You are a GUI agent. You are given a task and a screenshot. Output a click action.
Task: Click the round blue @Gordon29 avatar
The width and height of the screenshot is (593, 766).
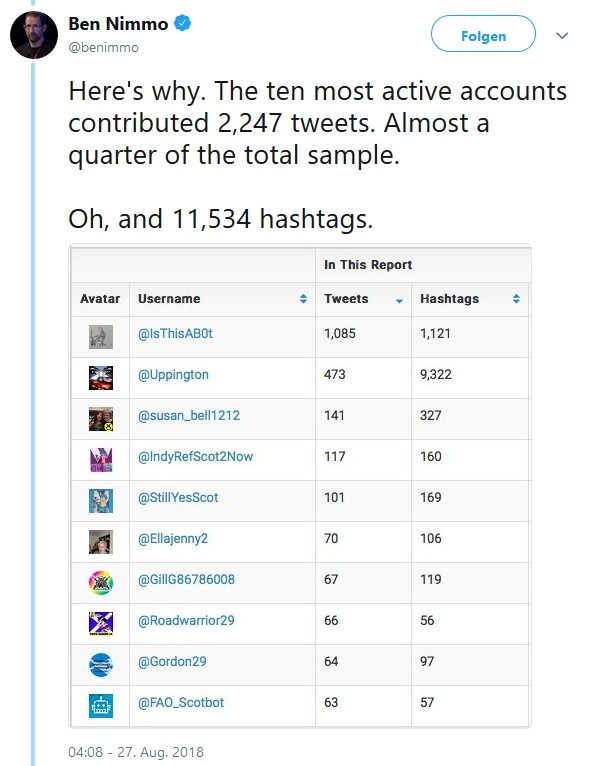(101, 665)
